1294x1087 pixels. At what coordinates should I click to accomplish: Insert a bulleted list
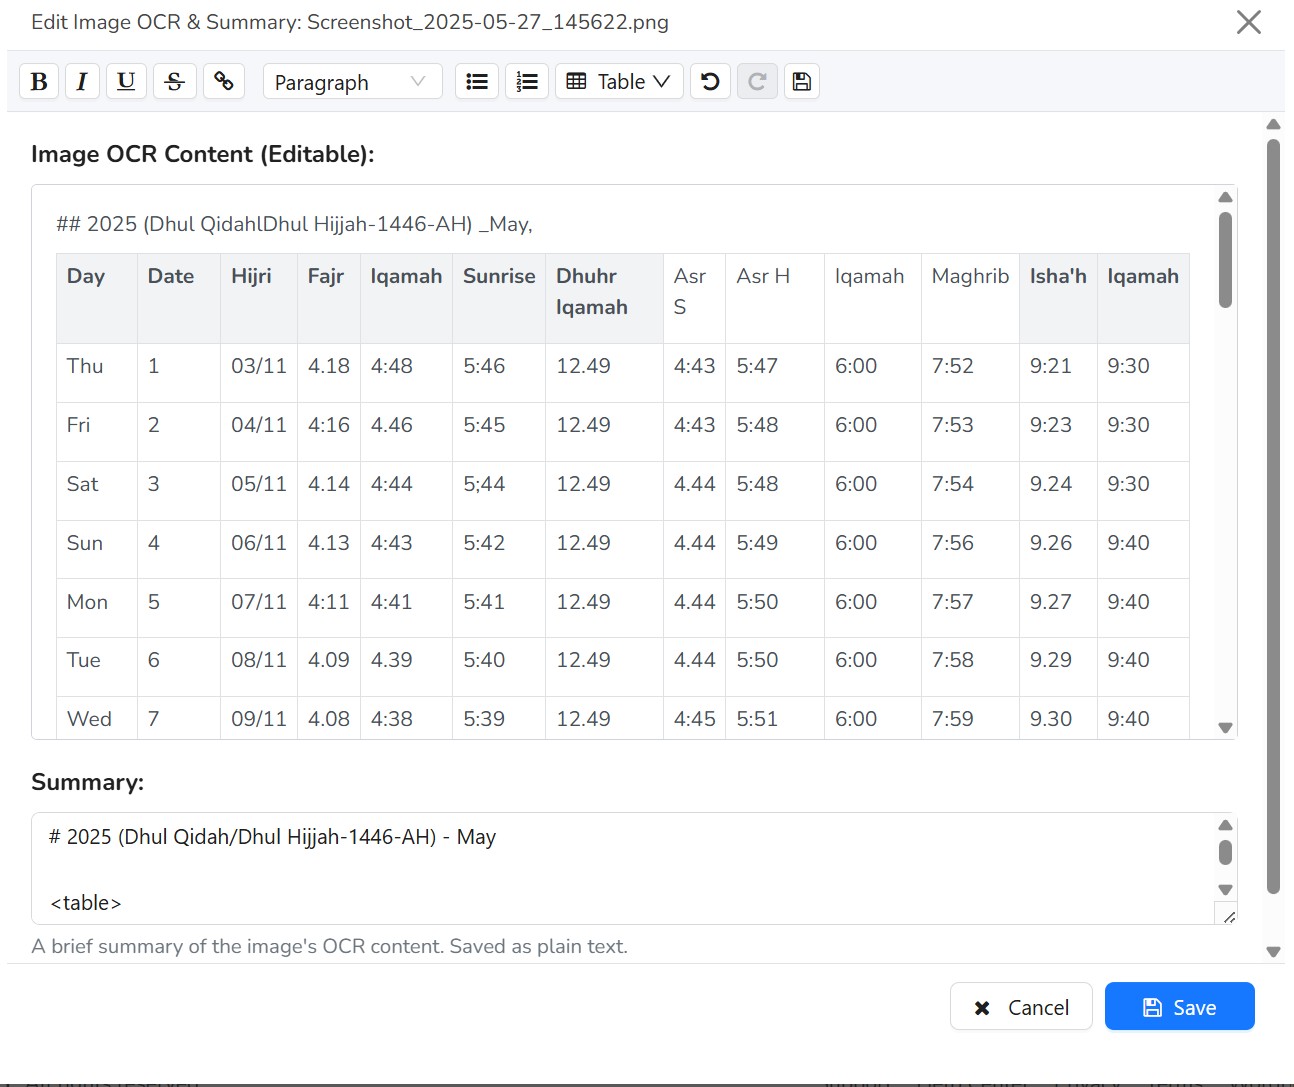pos(477,82)
